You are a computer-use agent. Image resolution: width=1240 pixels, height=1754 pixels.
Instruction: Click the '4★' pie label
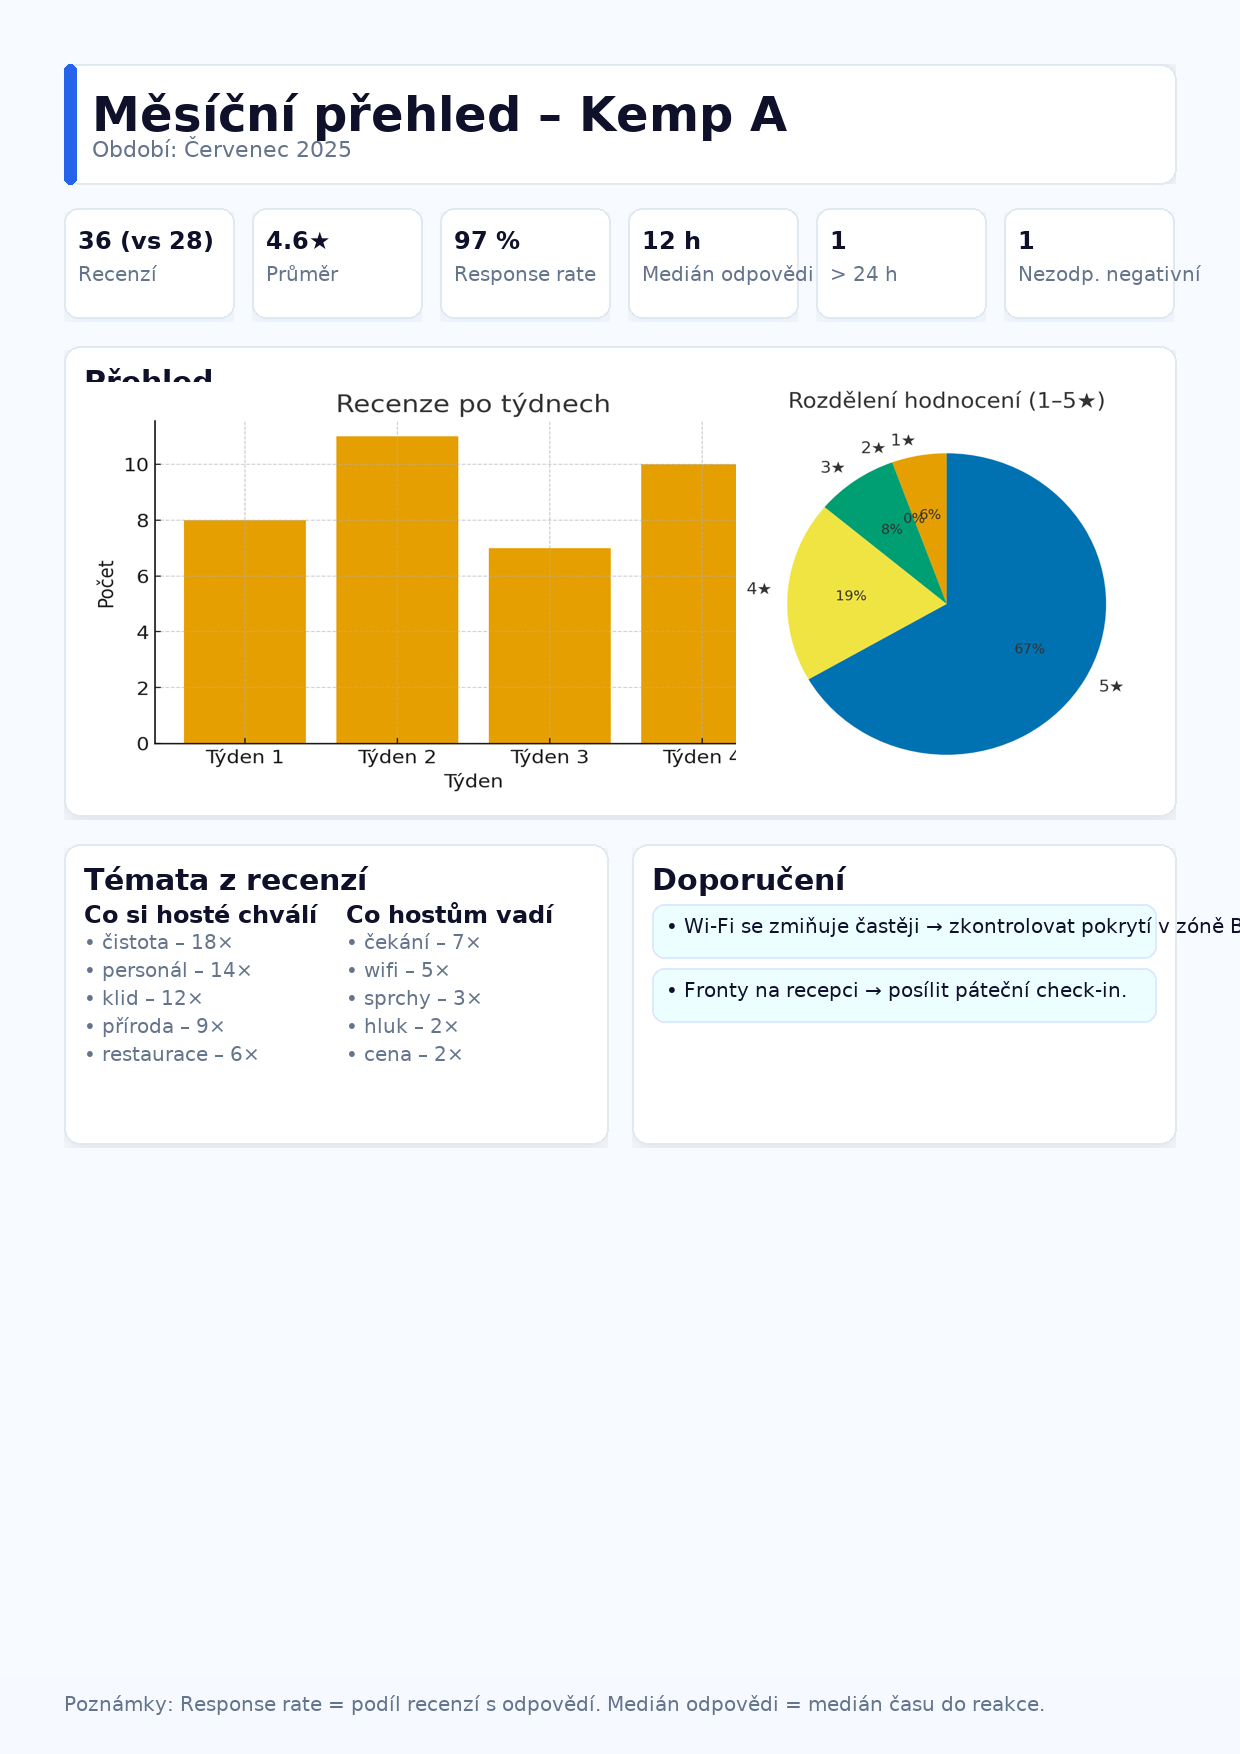pos(759,589)
